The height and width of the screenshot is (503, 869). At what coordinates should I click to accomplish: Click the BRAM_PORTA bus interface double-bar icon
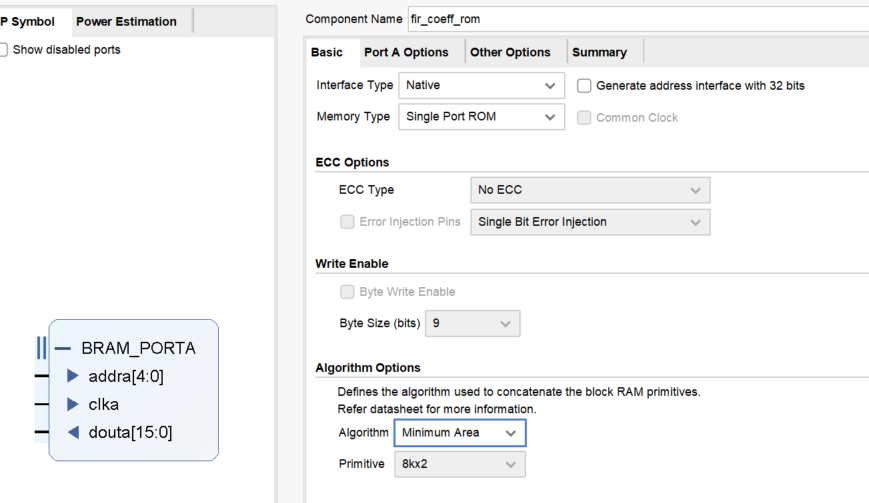42,348
